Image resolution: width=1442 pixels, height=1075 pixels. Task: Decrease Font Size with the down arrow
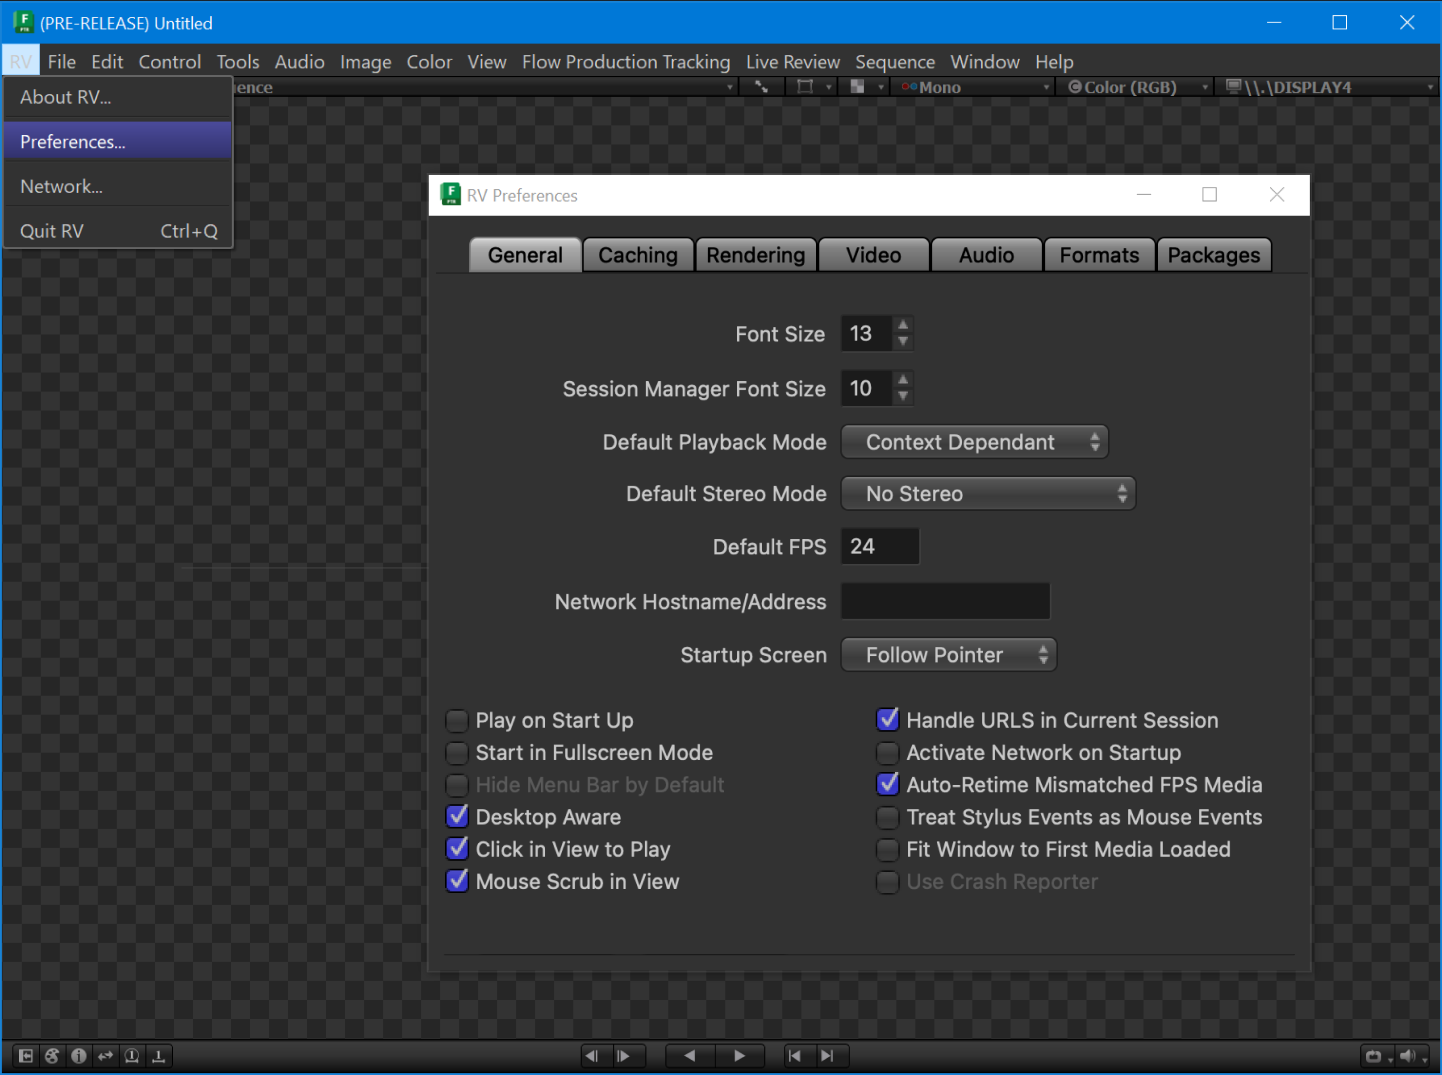pos(903,342)
